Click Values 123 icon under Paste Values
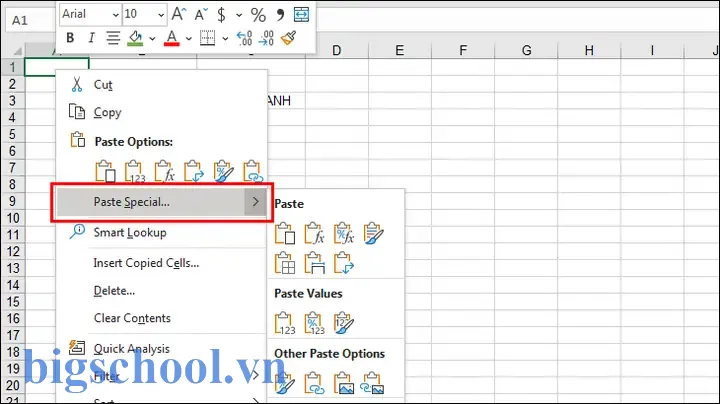The height and width of the screenshot is (404, 720). click(285, 323)
